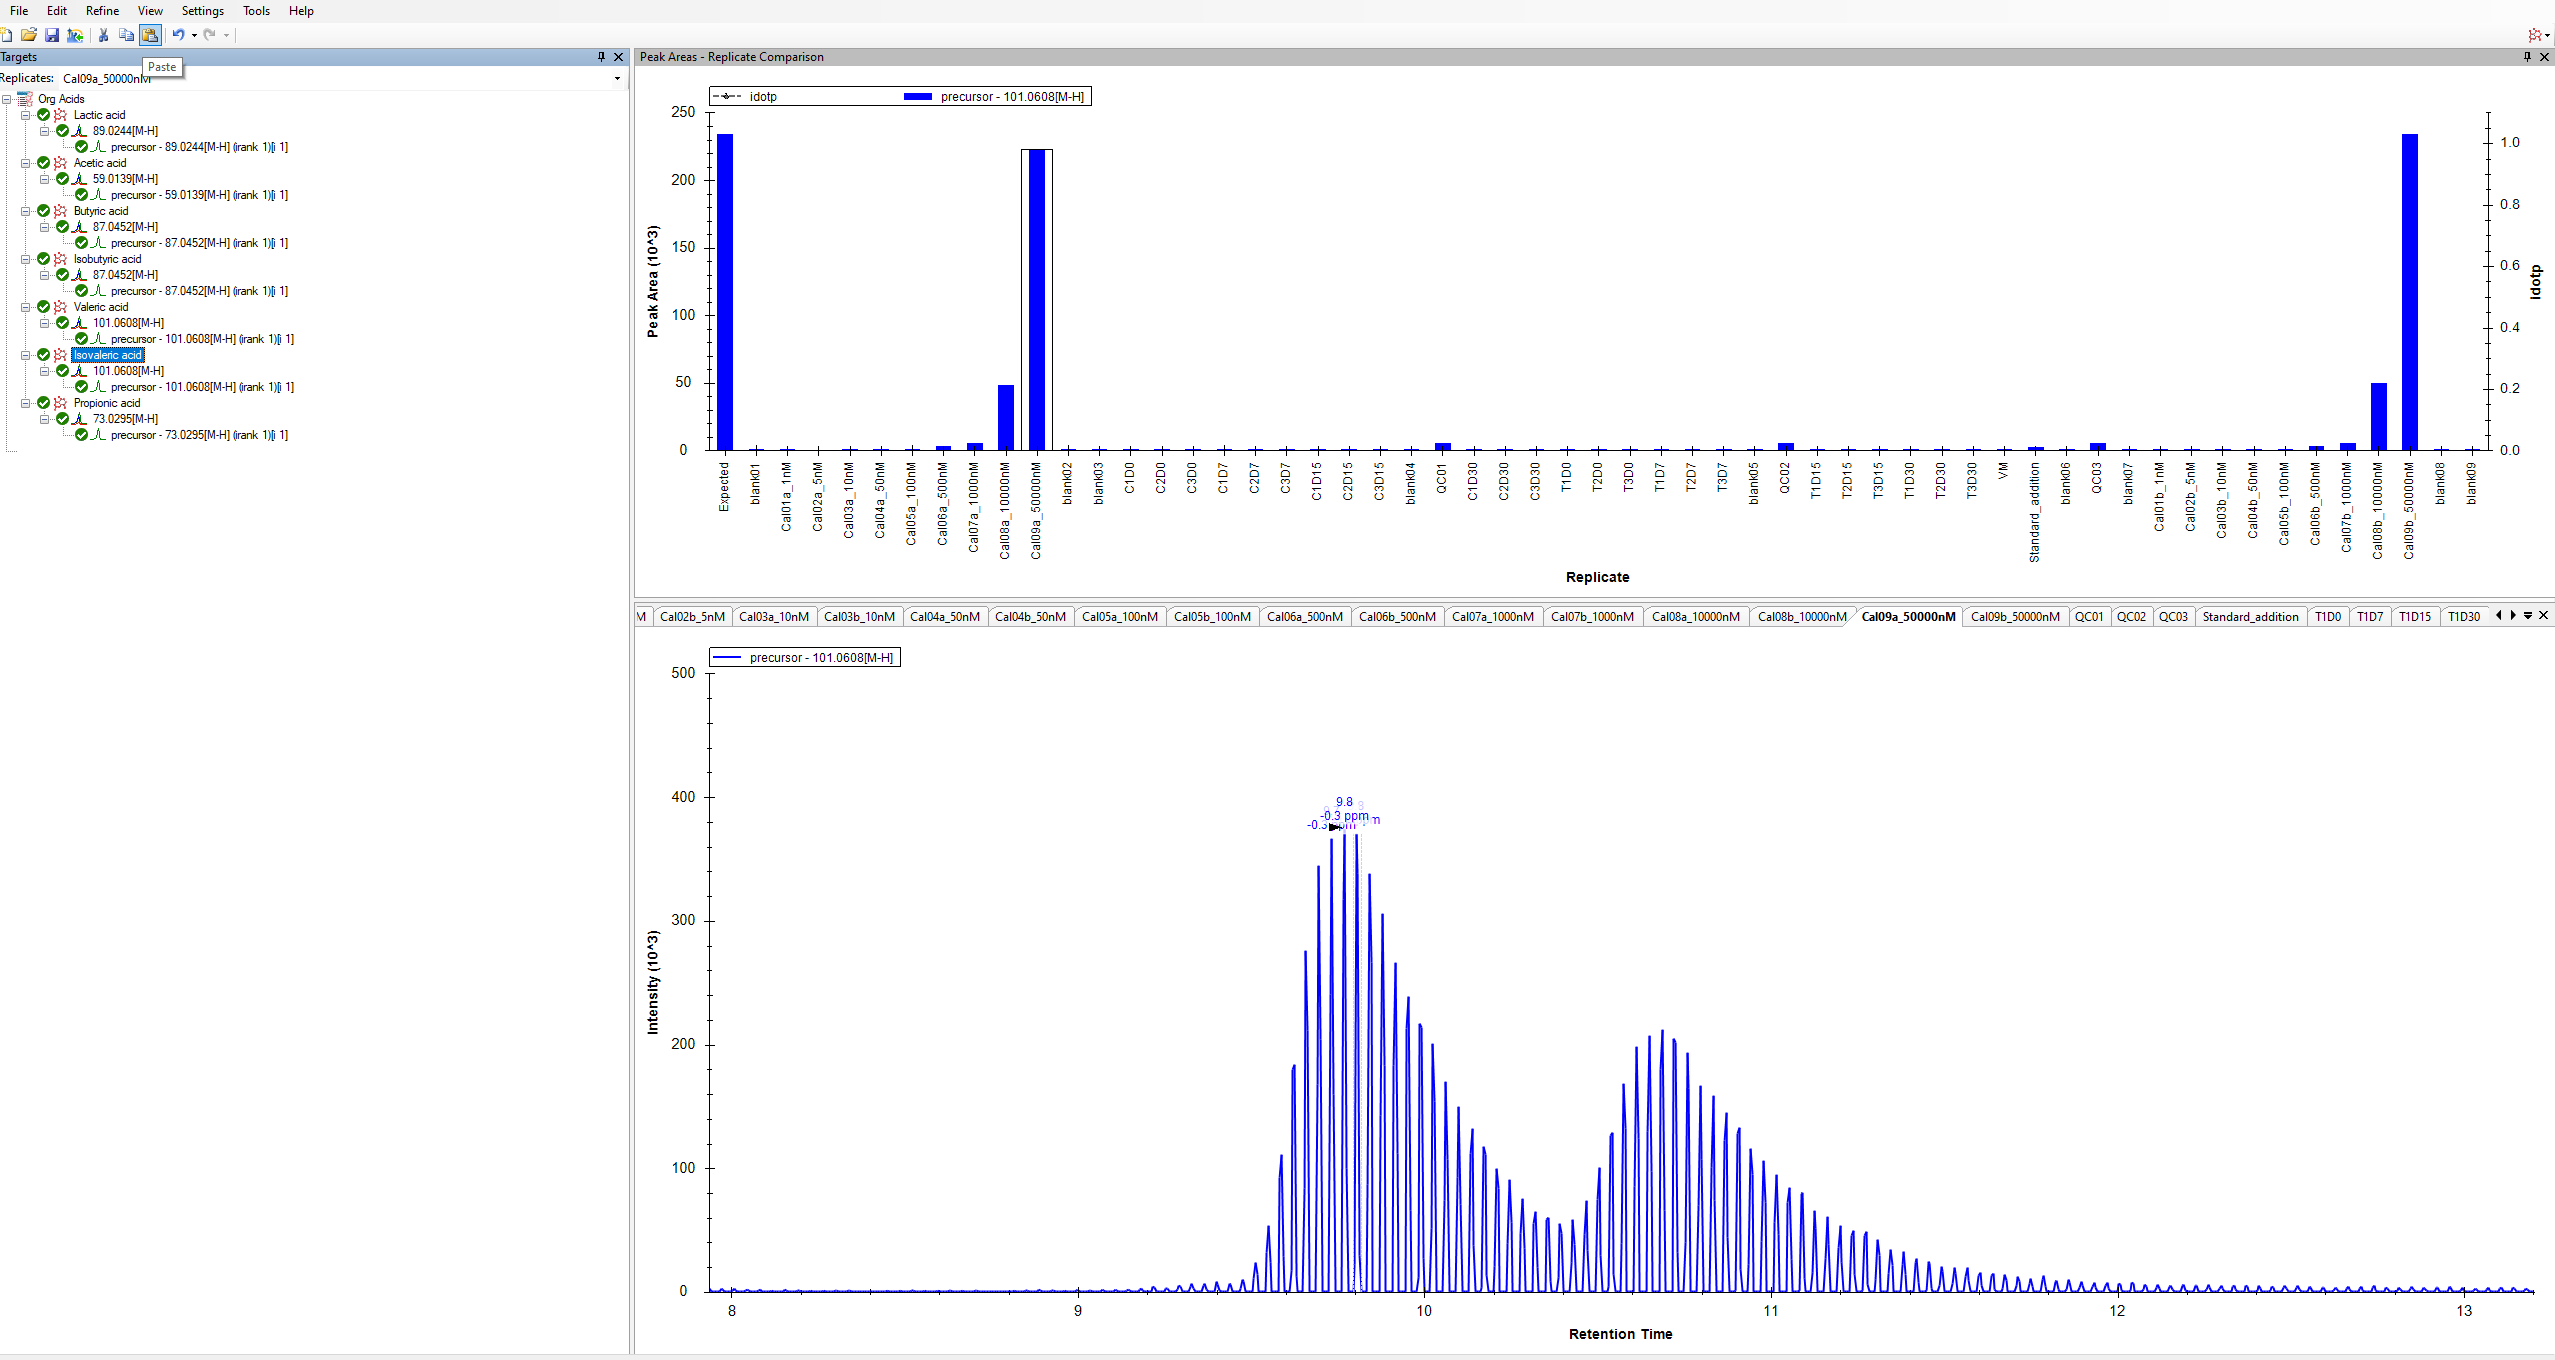Select Propionic acid in targets tree
Screen dimensions: 2555x1360
tap(106, 403)
